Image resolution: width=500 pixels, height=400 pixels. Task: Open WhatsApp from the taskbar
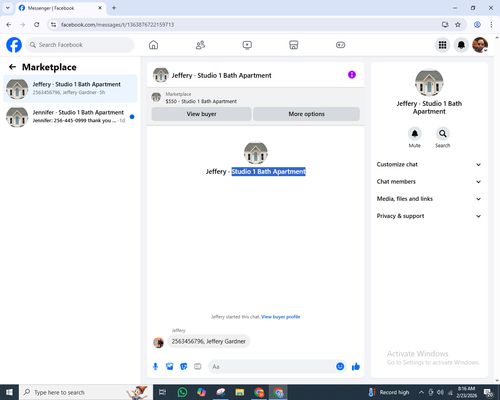click(x=182, y=392)
